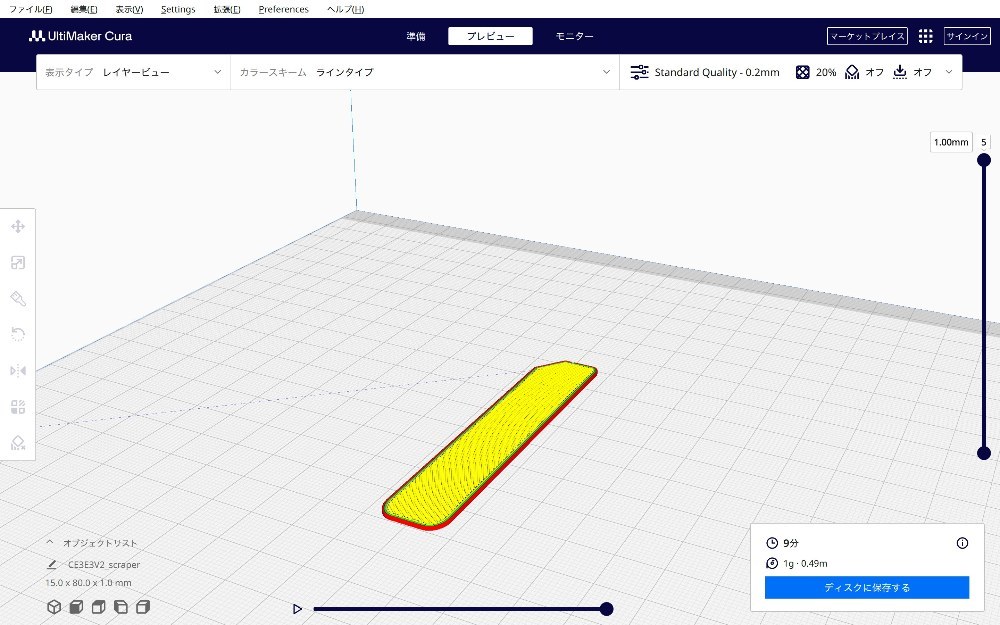Open the 拡張 menu
This screenshot has width=1000, height=625.
point(226,9)
